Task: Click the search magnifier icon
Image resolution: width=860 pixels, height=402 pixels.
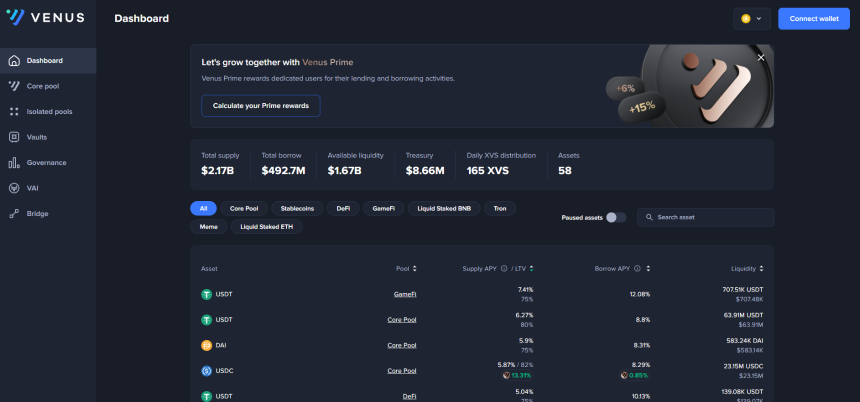Action: [x=649, y=218]
